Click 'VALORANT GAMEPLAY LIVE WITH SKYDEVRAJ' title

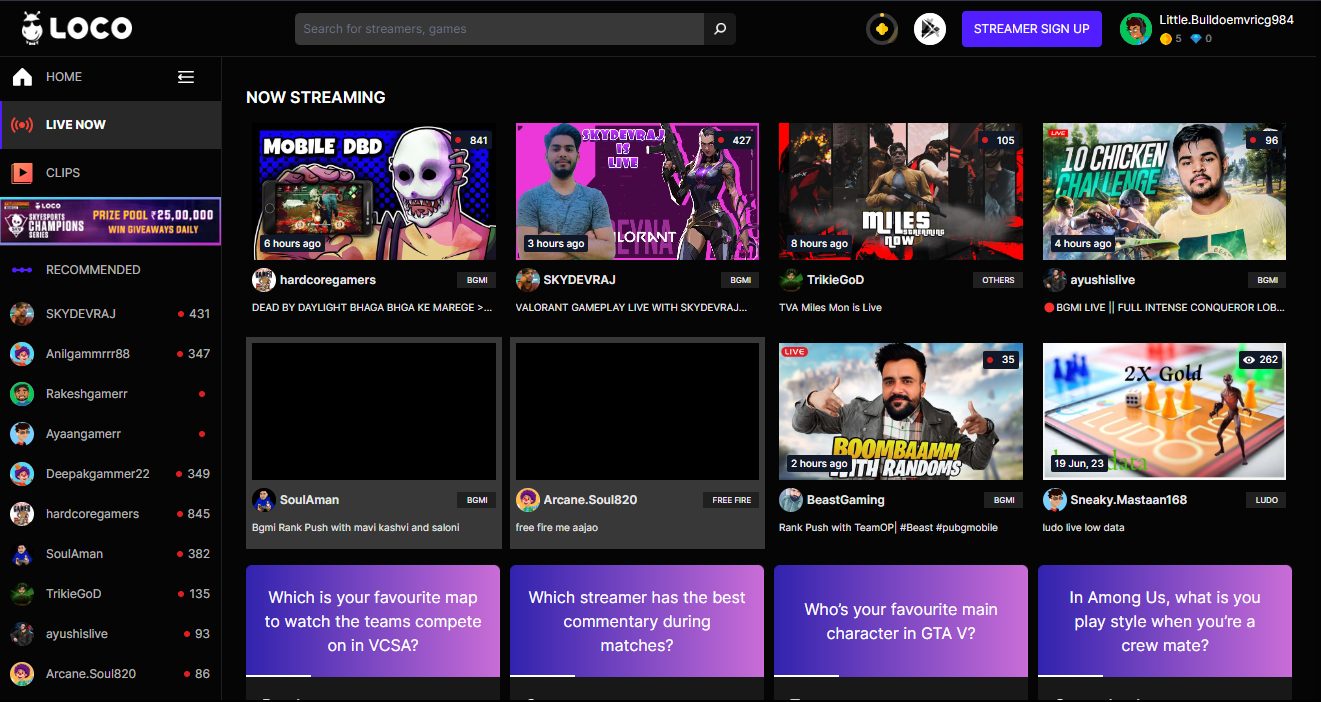point(631,308)
